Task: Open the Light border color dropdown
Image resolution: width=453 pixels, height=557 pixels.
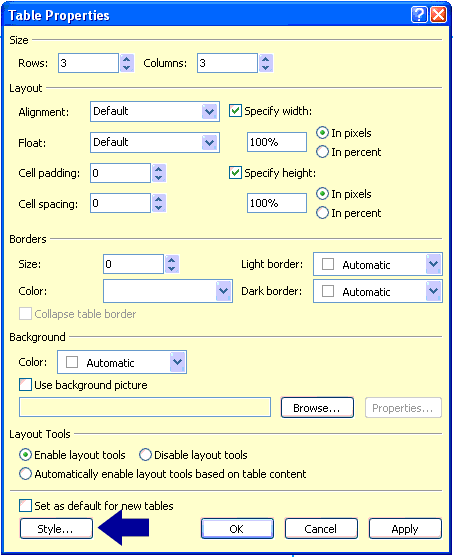Action: tap(433, 264)
